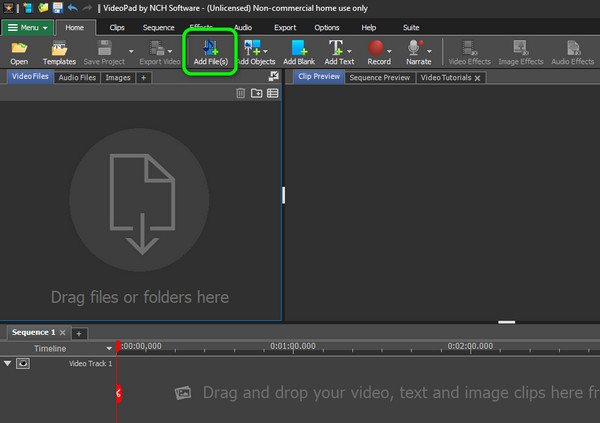Viewport: 600px width, 423px height.
Task: Create a new folder in the file bin
Action: click(x=256, y=93)
